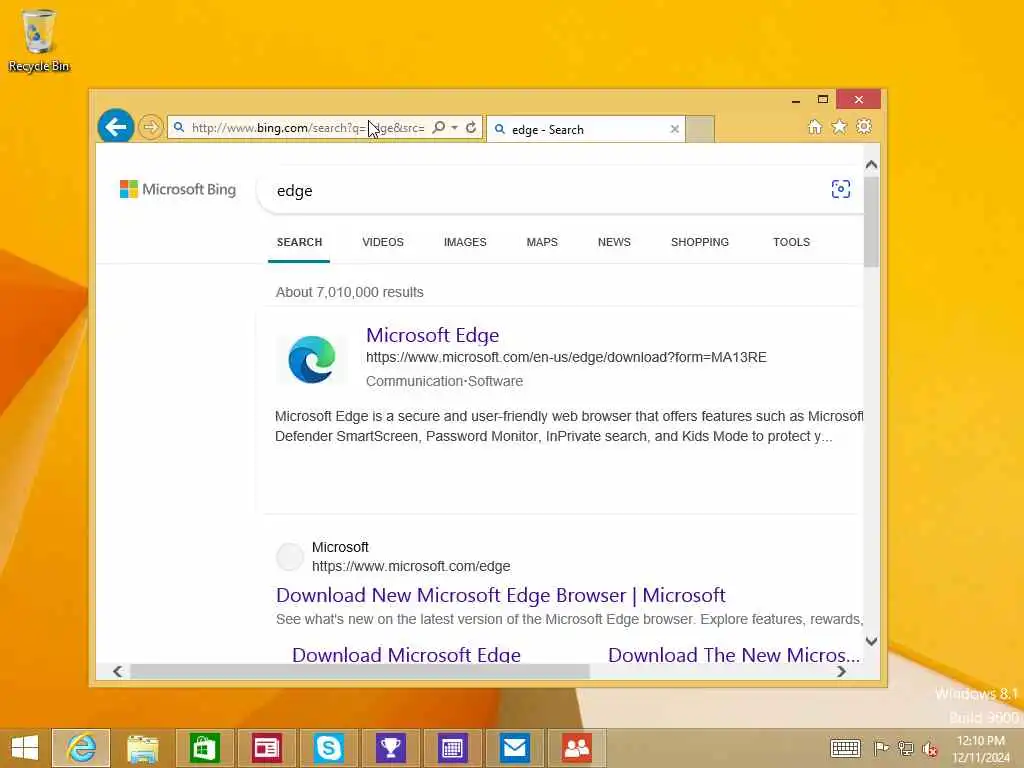
Task: Switch to the MAPS tab
Action: coord(542,242)
